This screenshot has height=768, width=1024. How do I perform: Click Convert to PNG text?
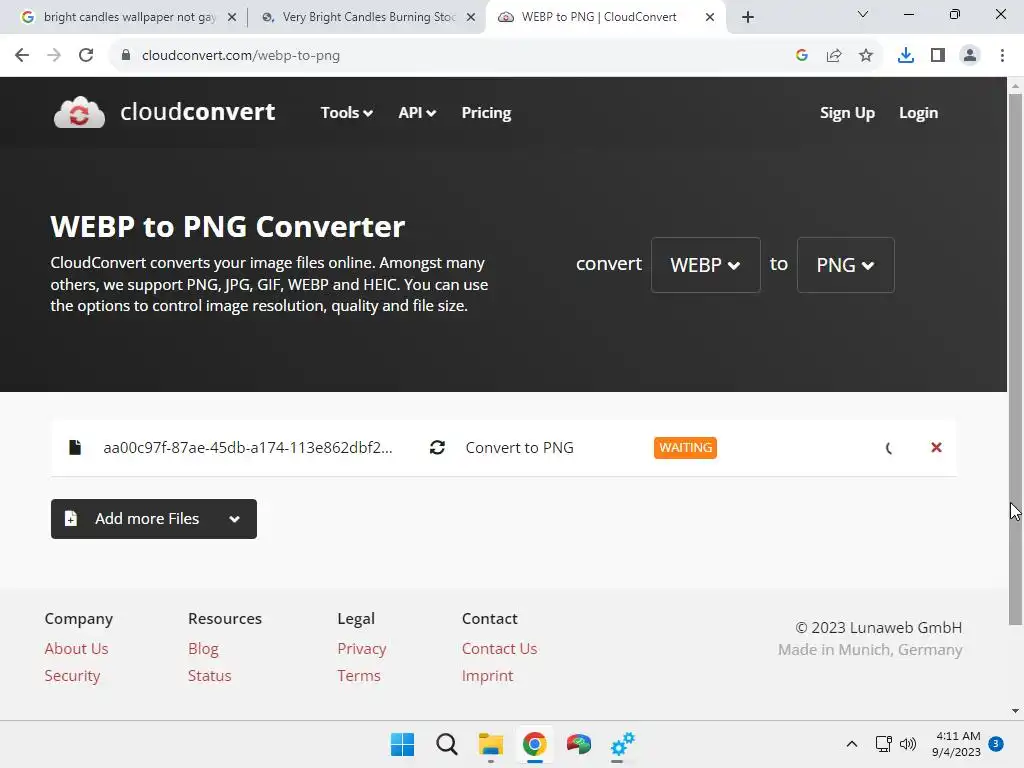[519, 447]
